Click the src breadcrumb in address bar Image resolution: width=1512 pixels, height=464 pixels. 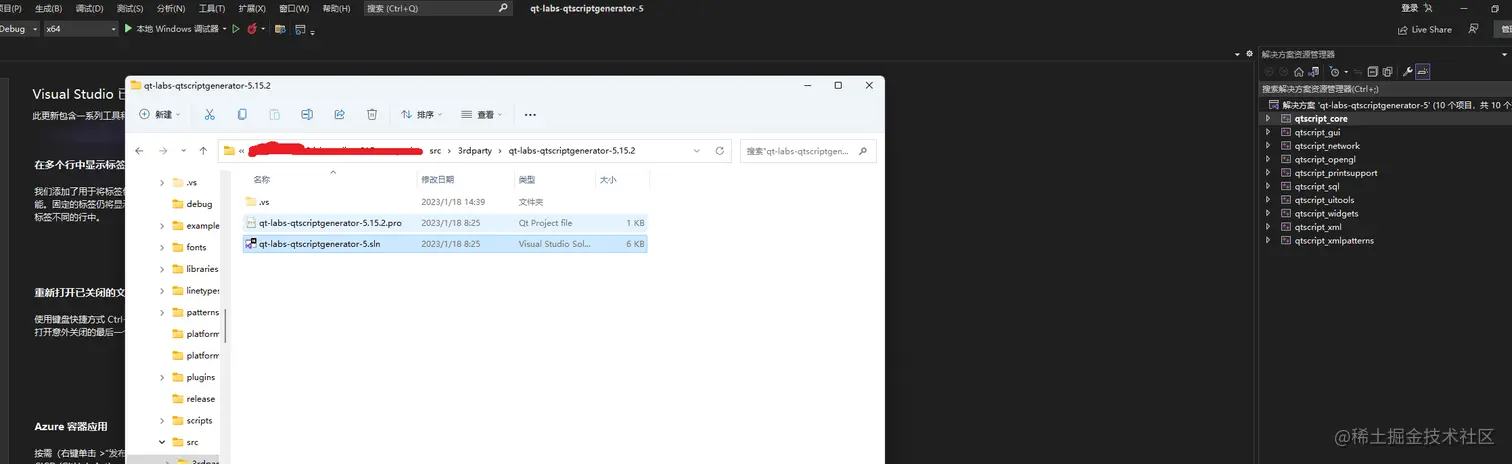434,151
